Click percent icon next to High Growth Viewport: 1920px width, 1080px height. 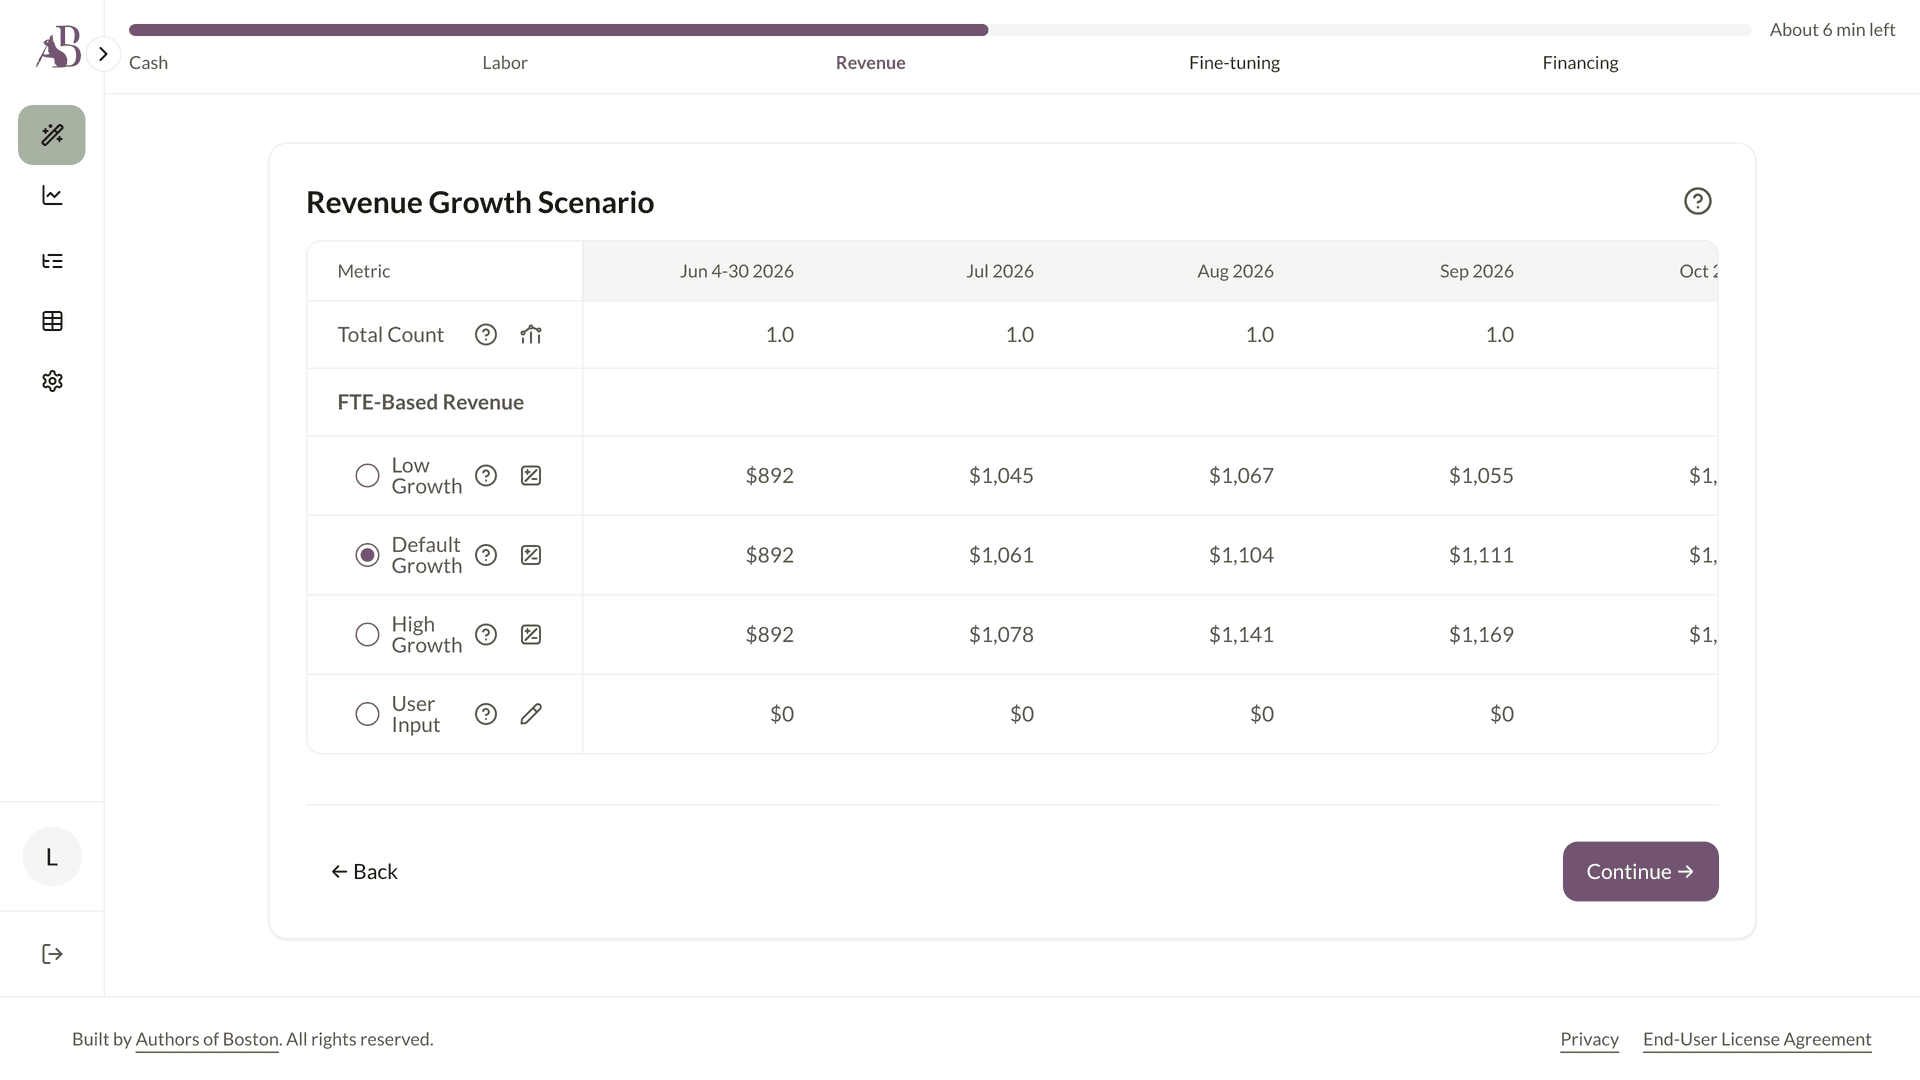(531, 635)
